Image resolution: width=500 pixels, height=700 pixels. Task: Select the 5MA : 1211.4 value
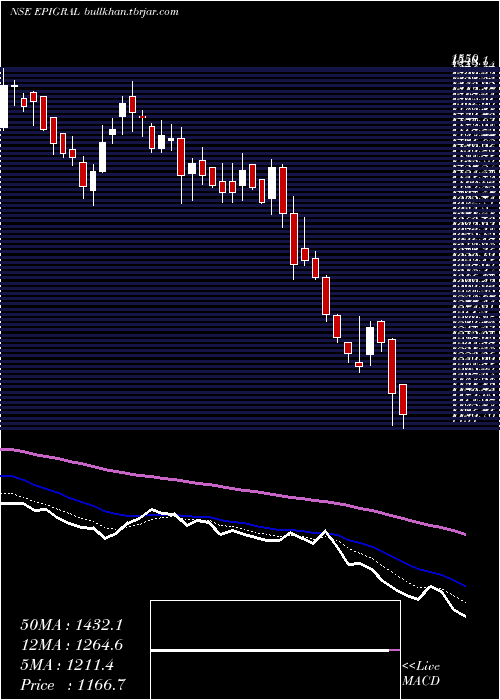(67, 665)
